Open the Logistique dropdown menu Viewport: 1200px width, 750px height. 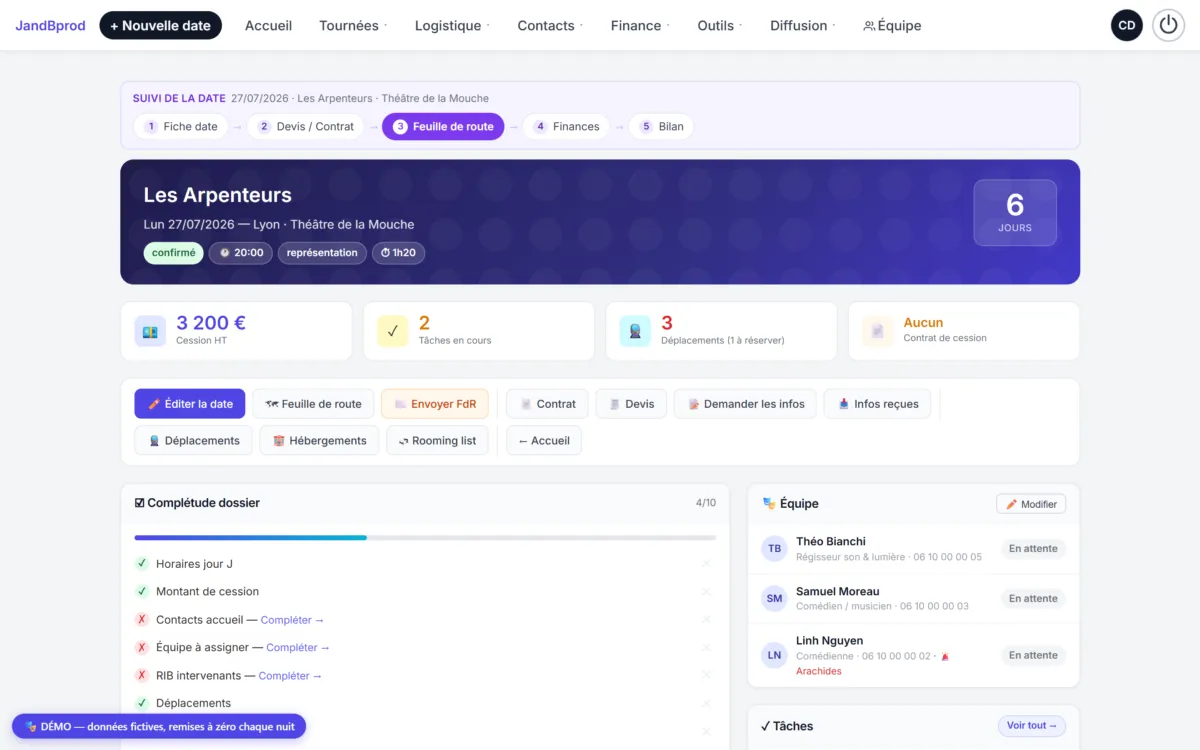point(452,26)
